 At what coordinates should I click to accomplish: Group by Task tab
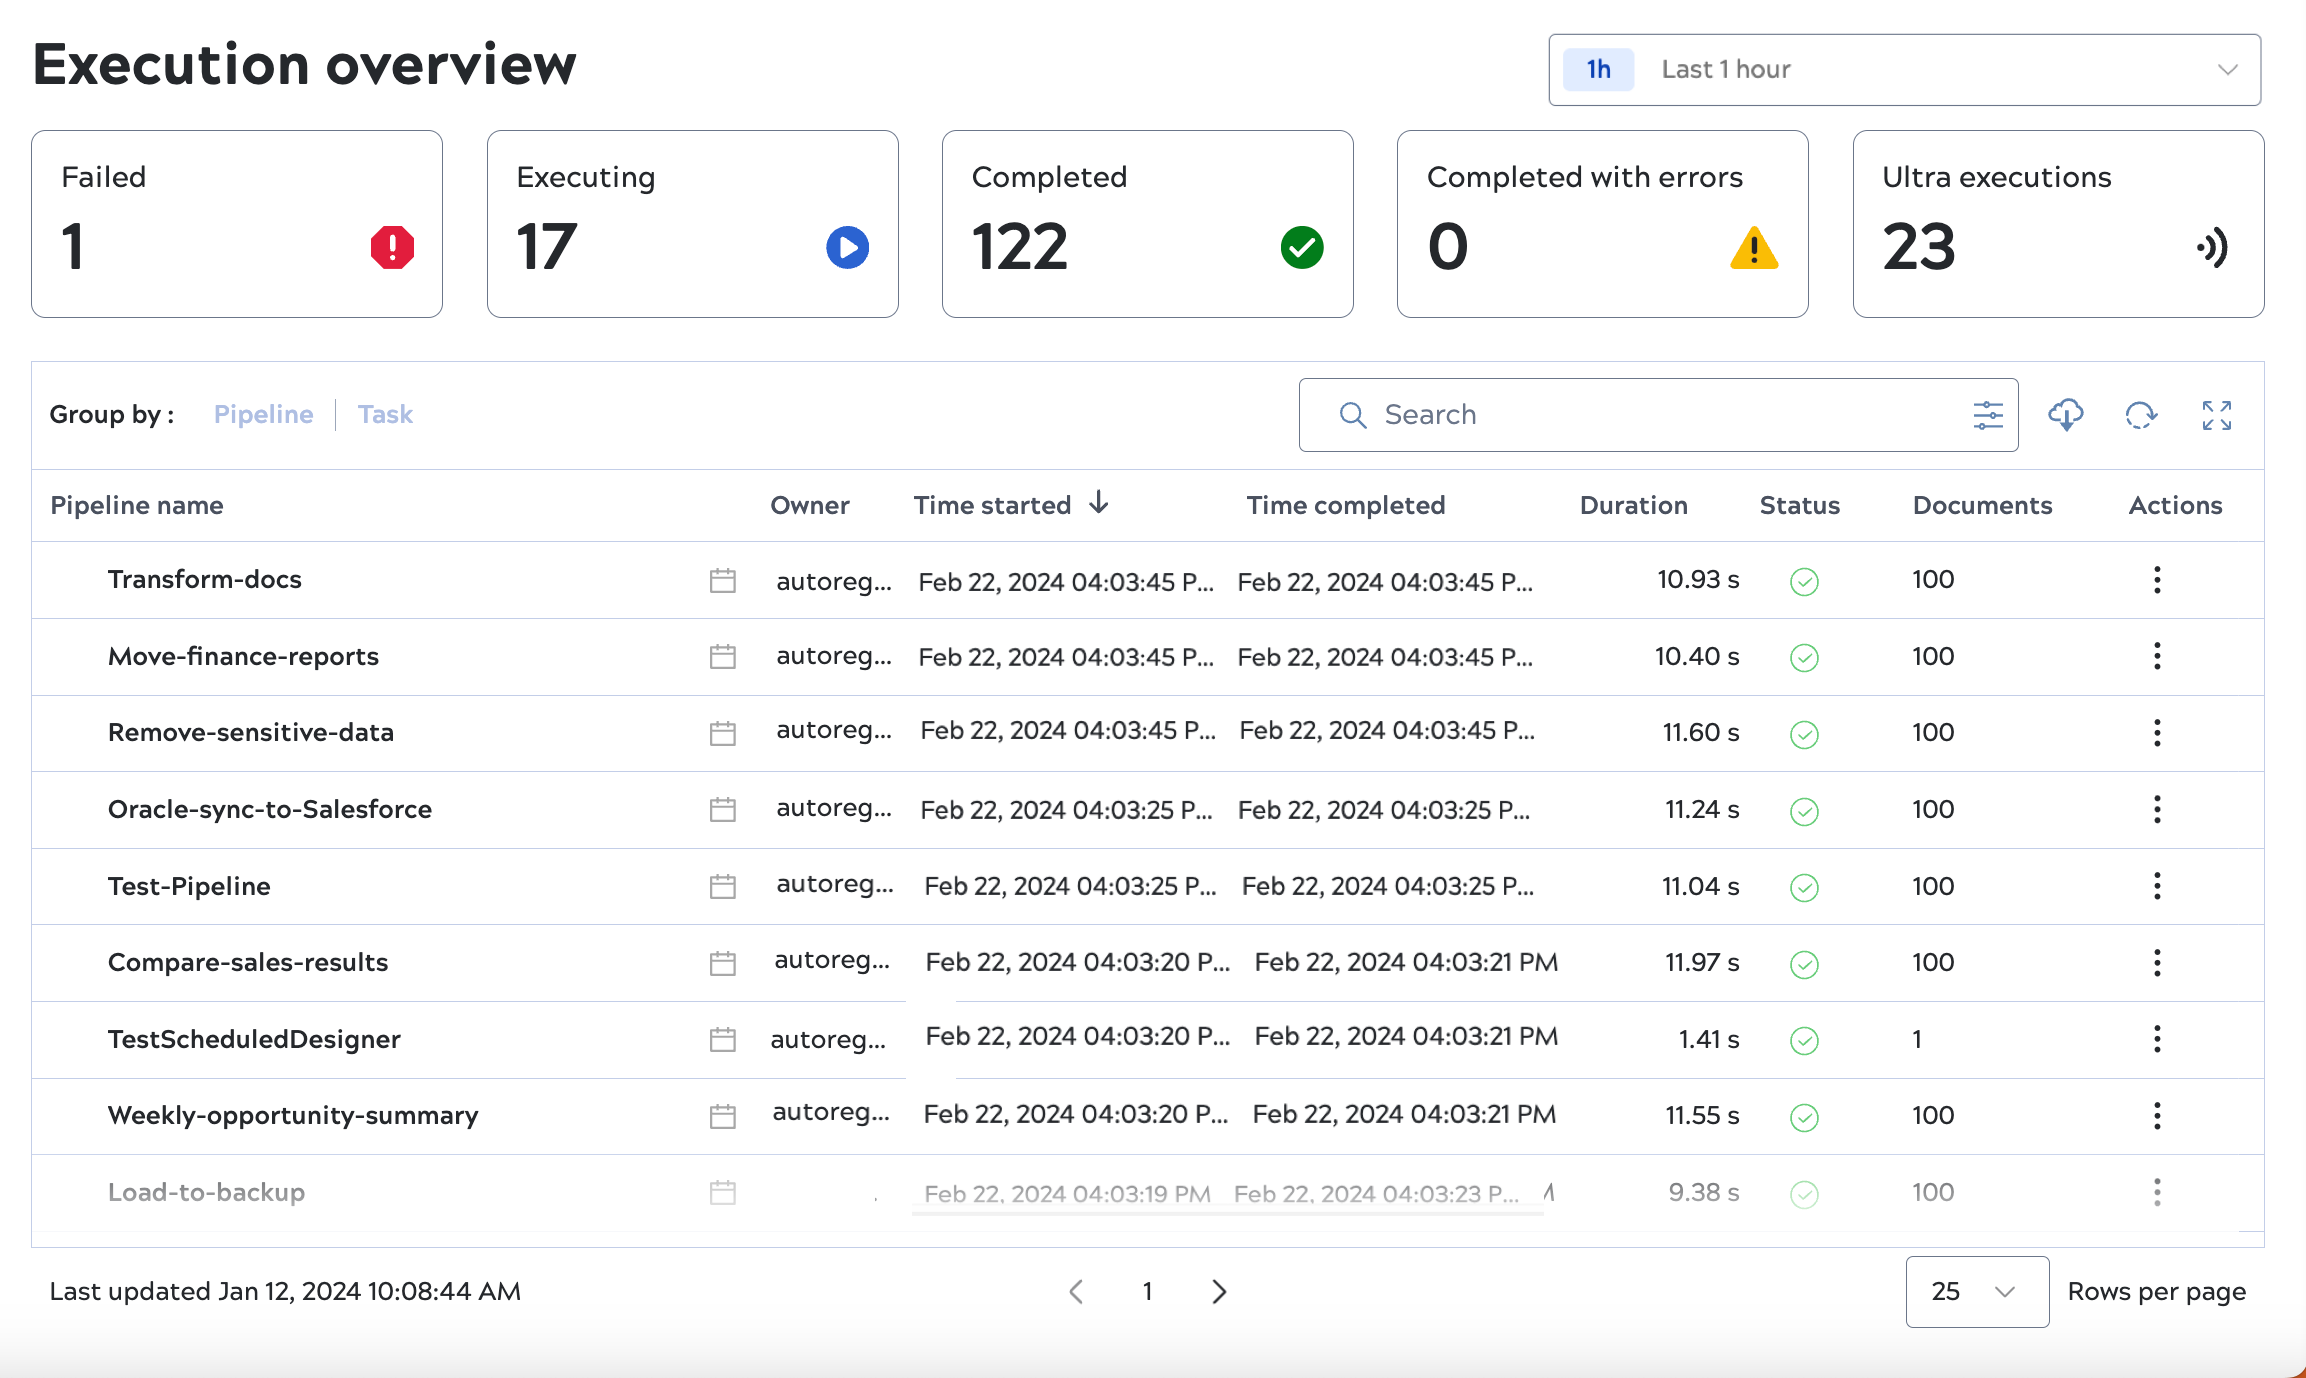[x=385, y=414]
